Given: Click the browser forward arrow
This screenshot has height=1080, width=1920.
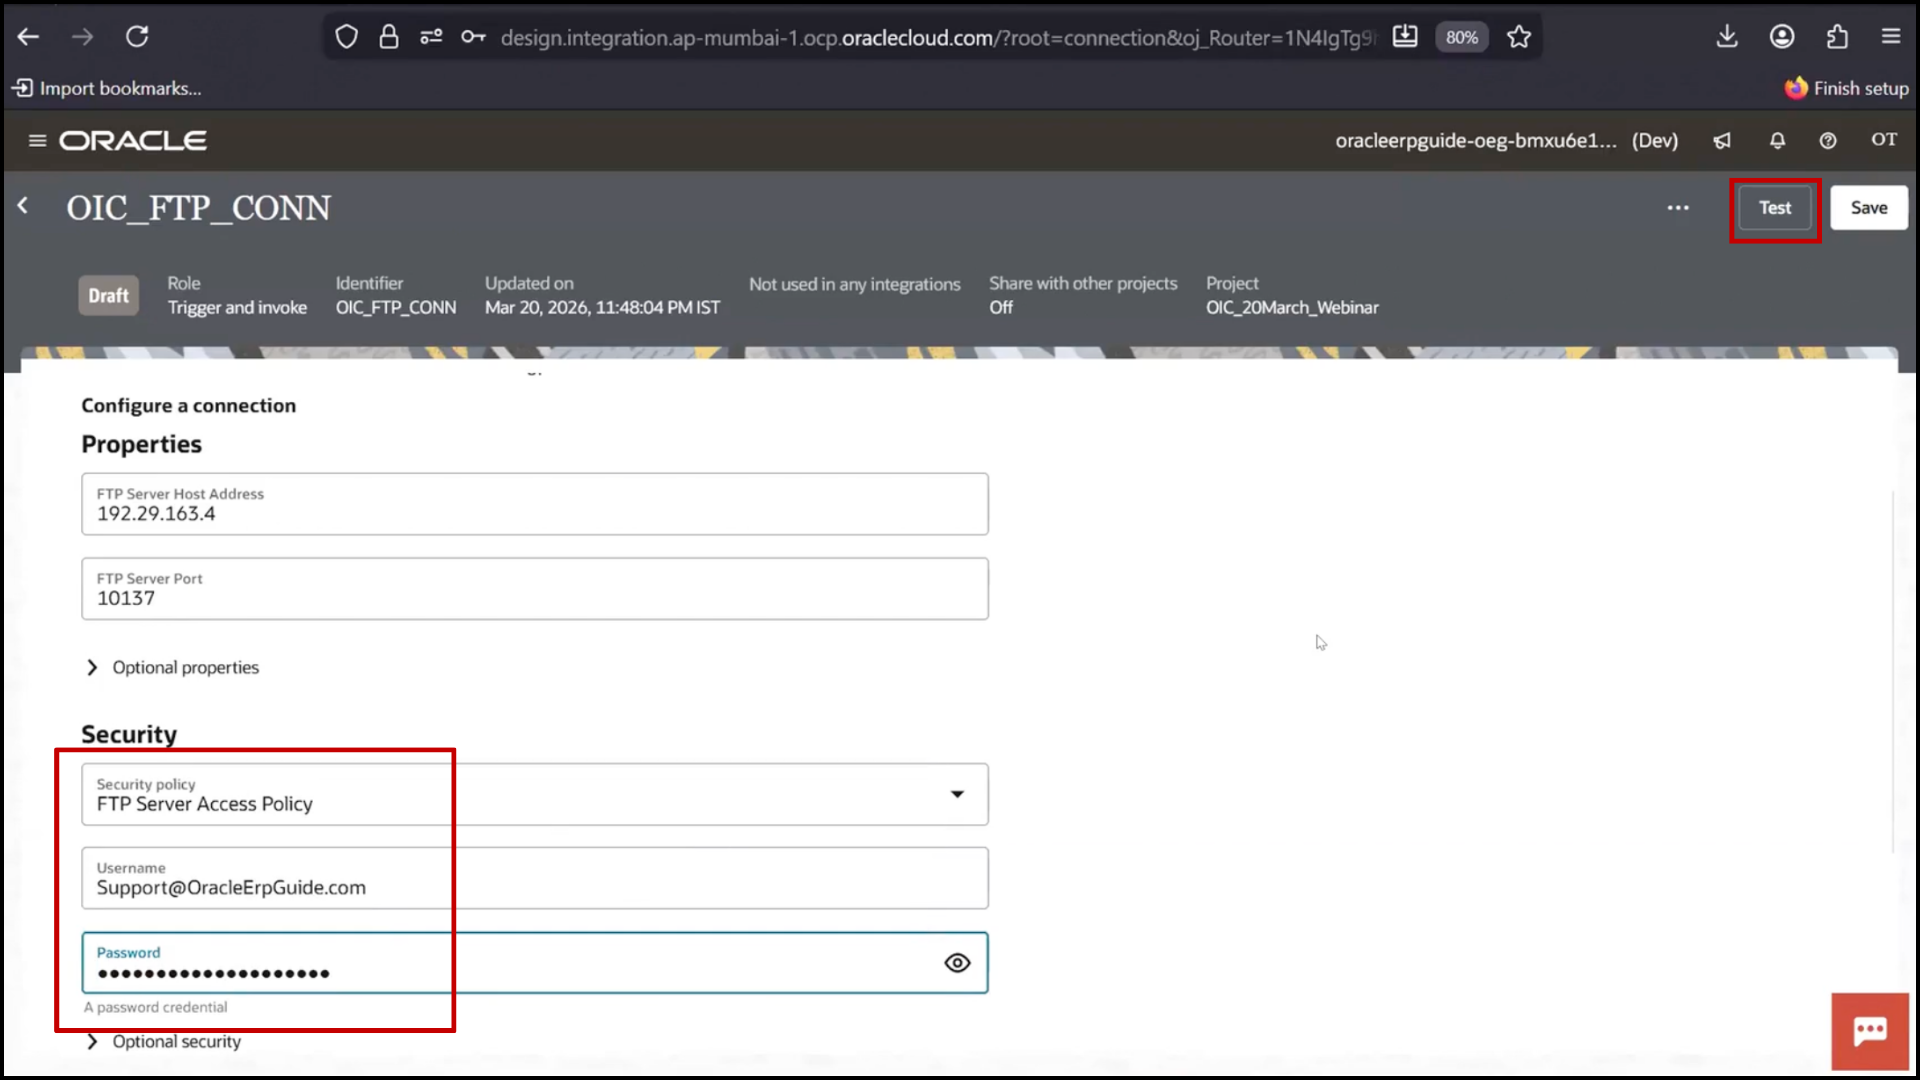Looking at the screenshot, I should click(83, 37).
